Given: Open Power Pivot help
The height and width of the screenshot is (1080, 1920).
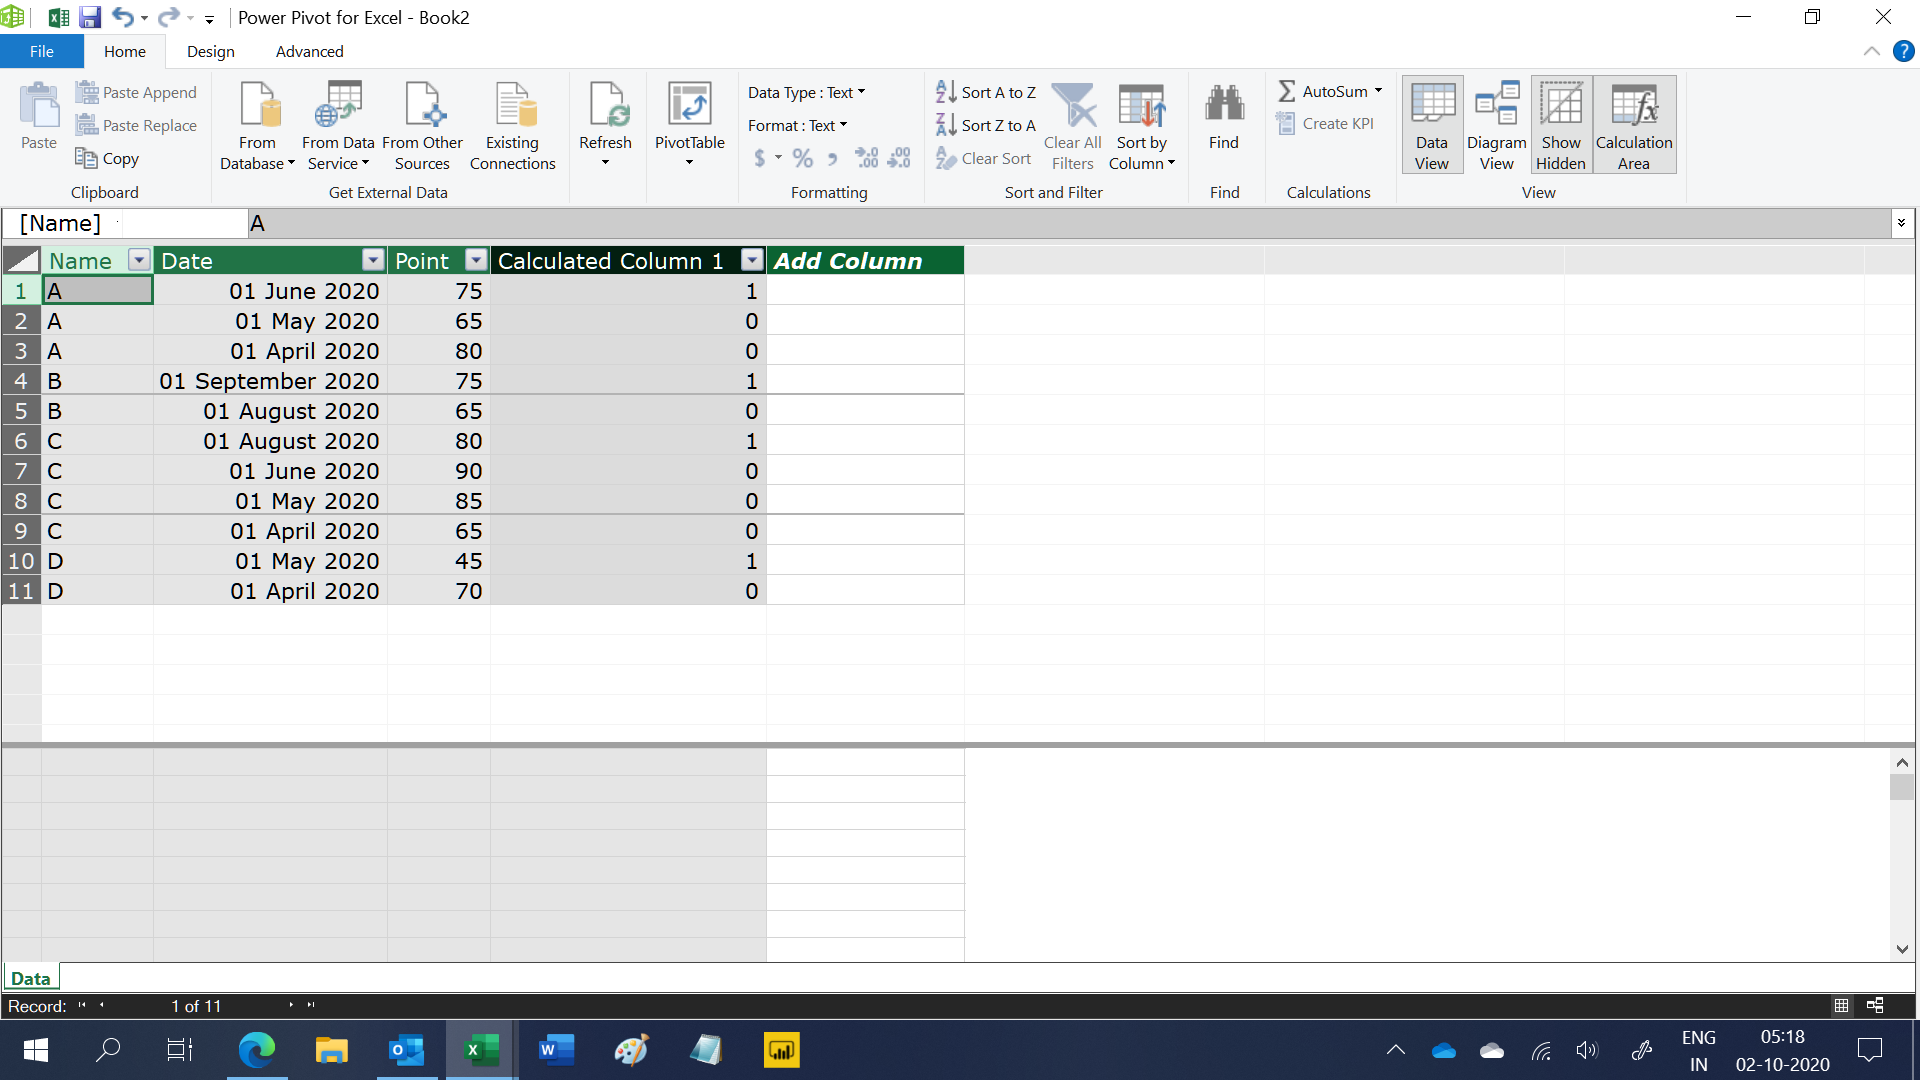Looking at the screenshot, I should [x=1903, y=52].
